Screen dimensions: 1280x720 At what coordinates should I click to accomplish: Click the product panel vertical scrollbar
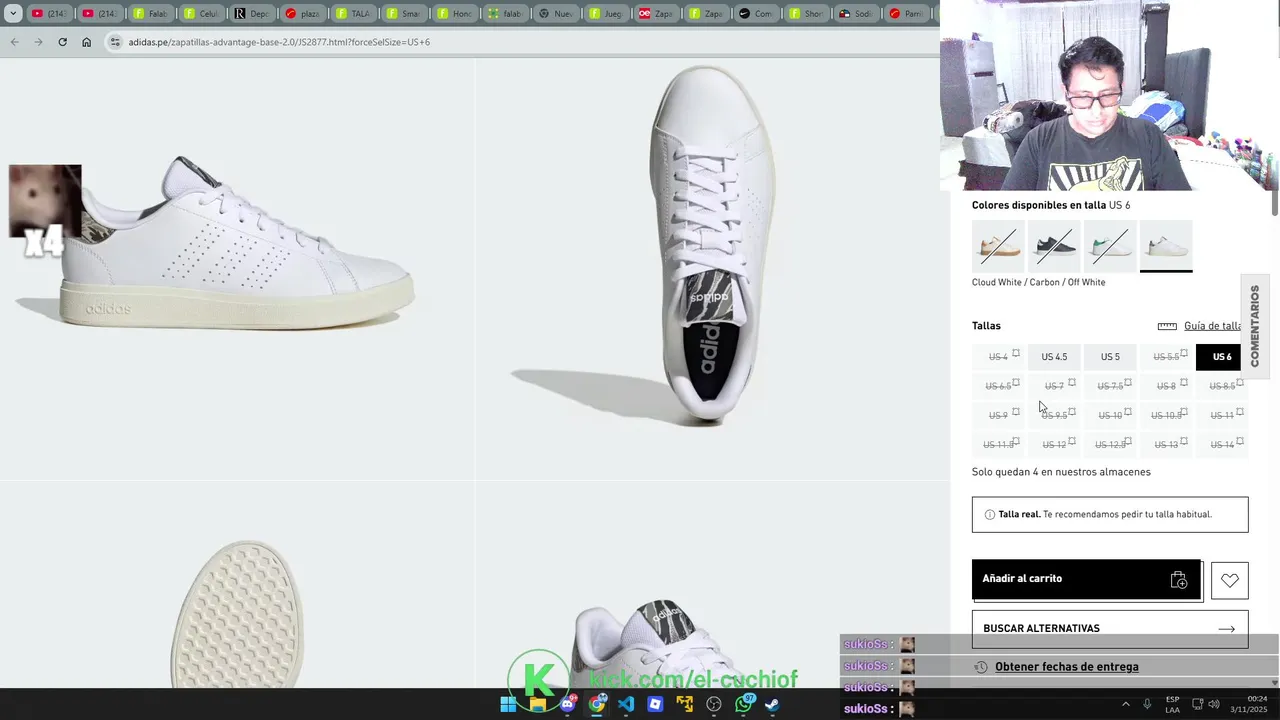pos(1274,202)
